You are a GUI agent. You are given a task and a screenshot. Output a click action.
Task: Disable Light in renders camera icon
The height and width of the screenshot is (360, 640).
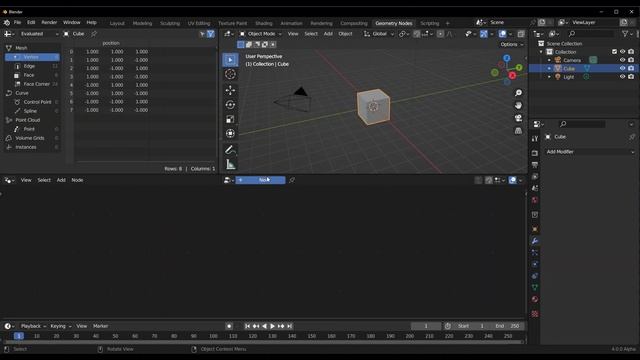631,77
